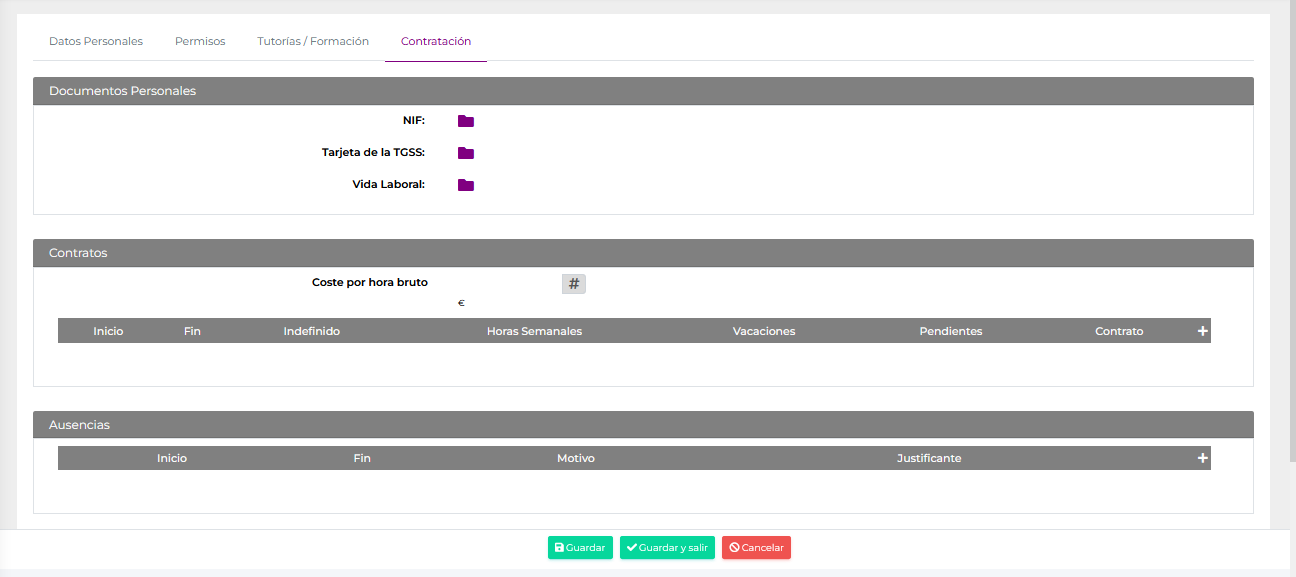Cancel changes with the Cancelar button

[x=756, y=548]
